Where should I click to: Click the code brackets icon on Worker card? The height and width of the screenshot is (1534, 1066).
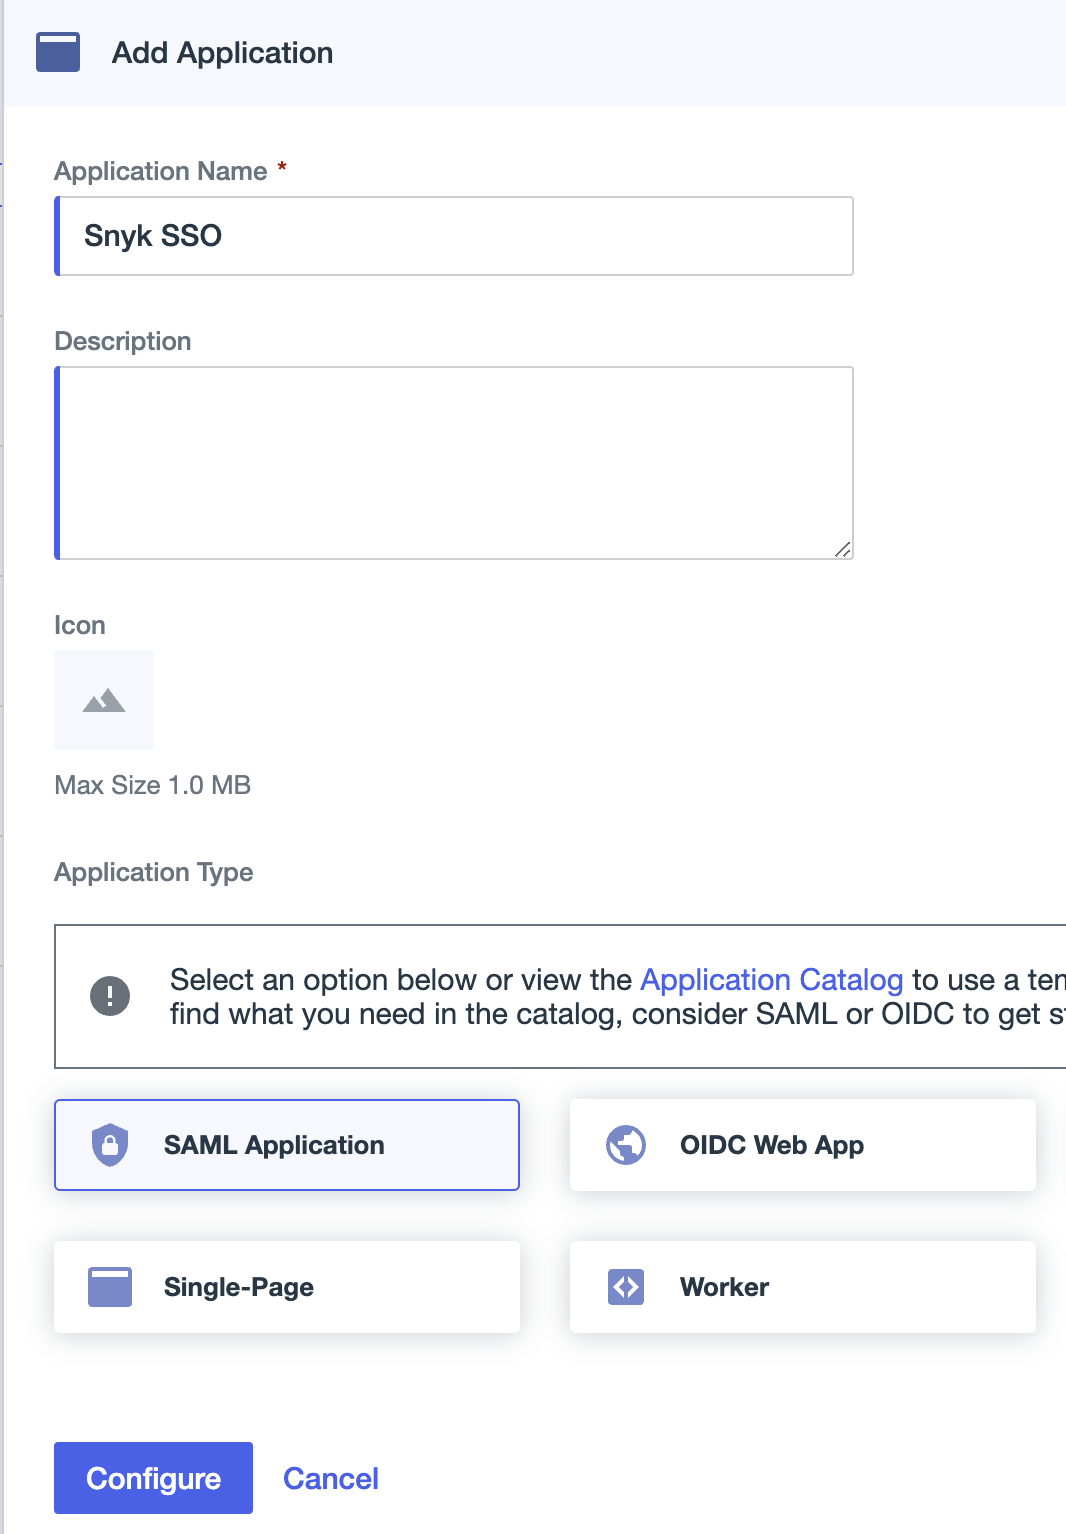coord(625,1287)
